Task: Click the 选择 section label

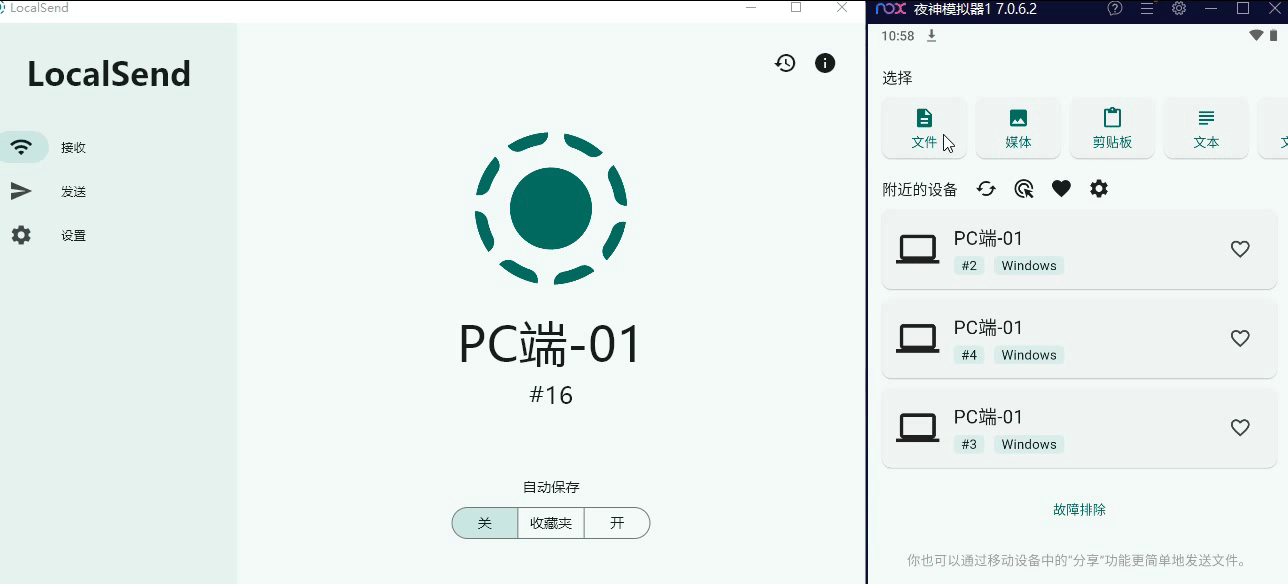Action: (897, 78)
